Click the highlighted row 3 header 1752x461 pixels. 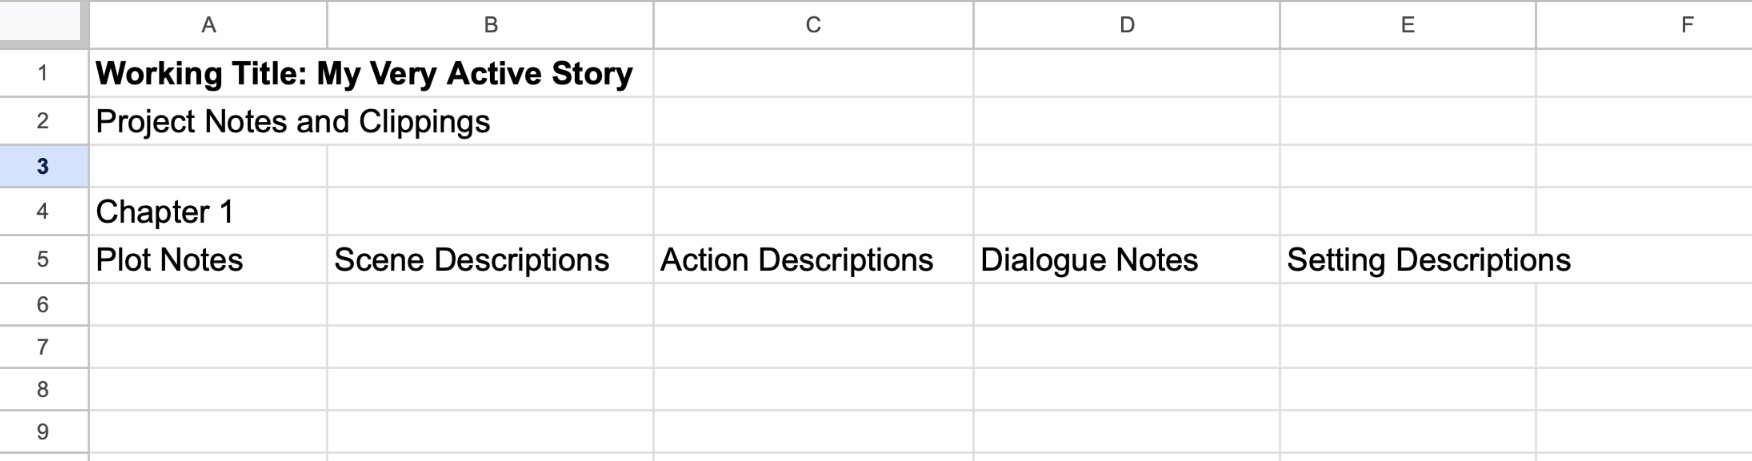tap(43, 166)
